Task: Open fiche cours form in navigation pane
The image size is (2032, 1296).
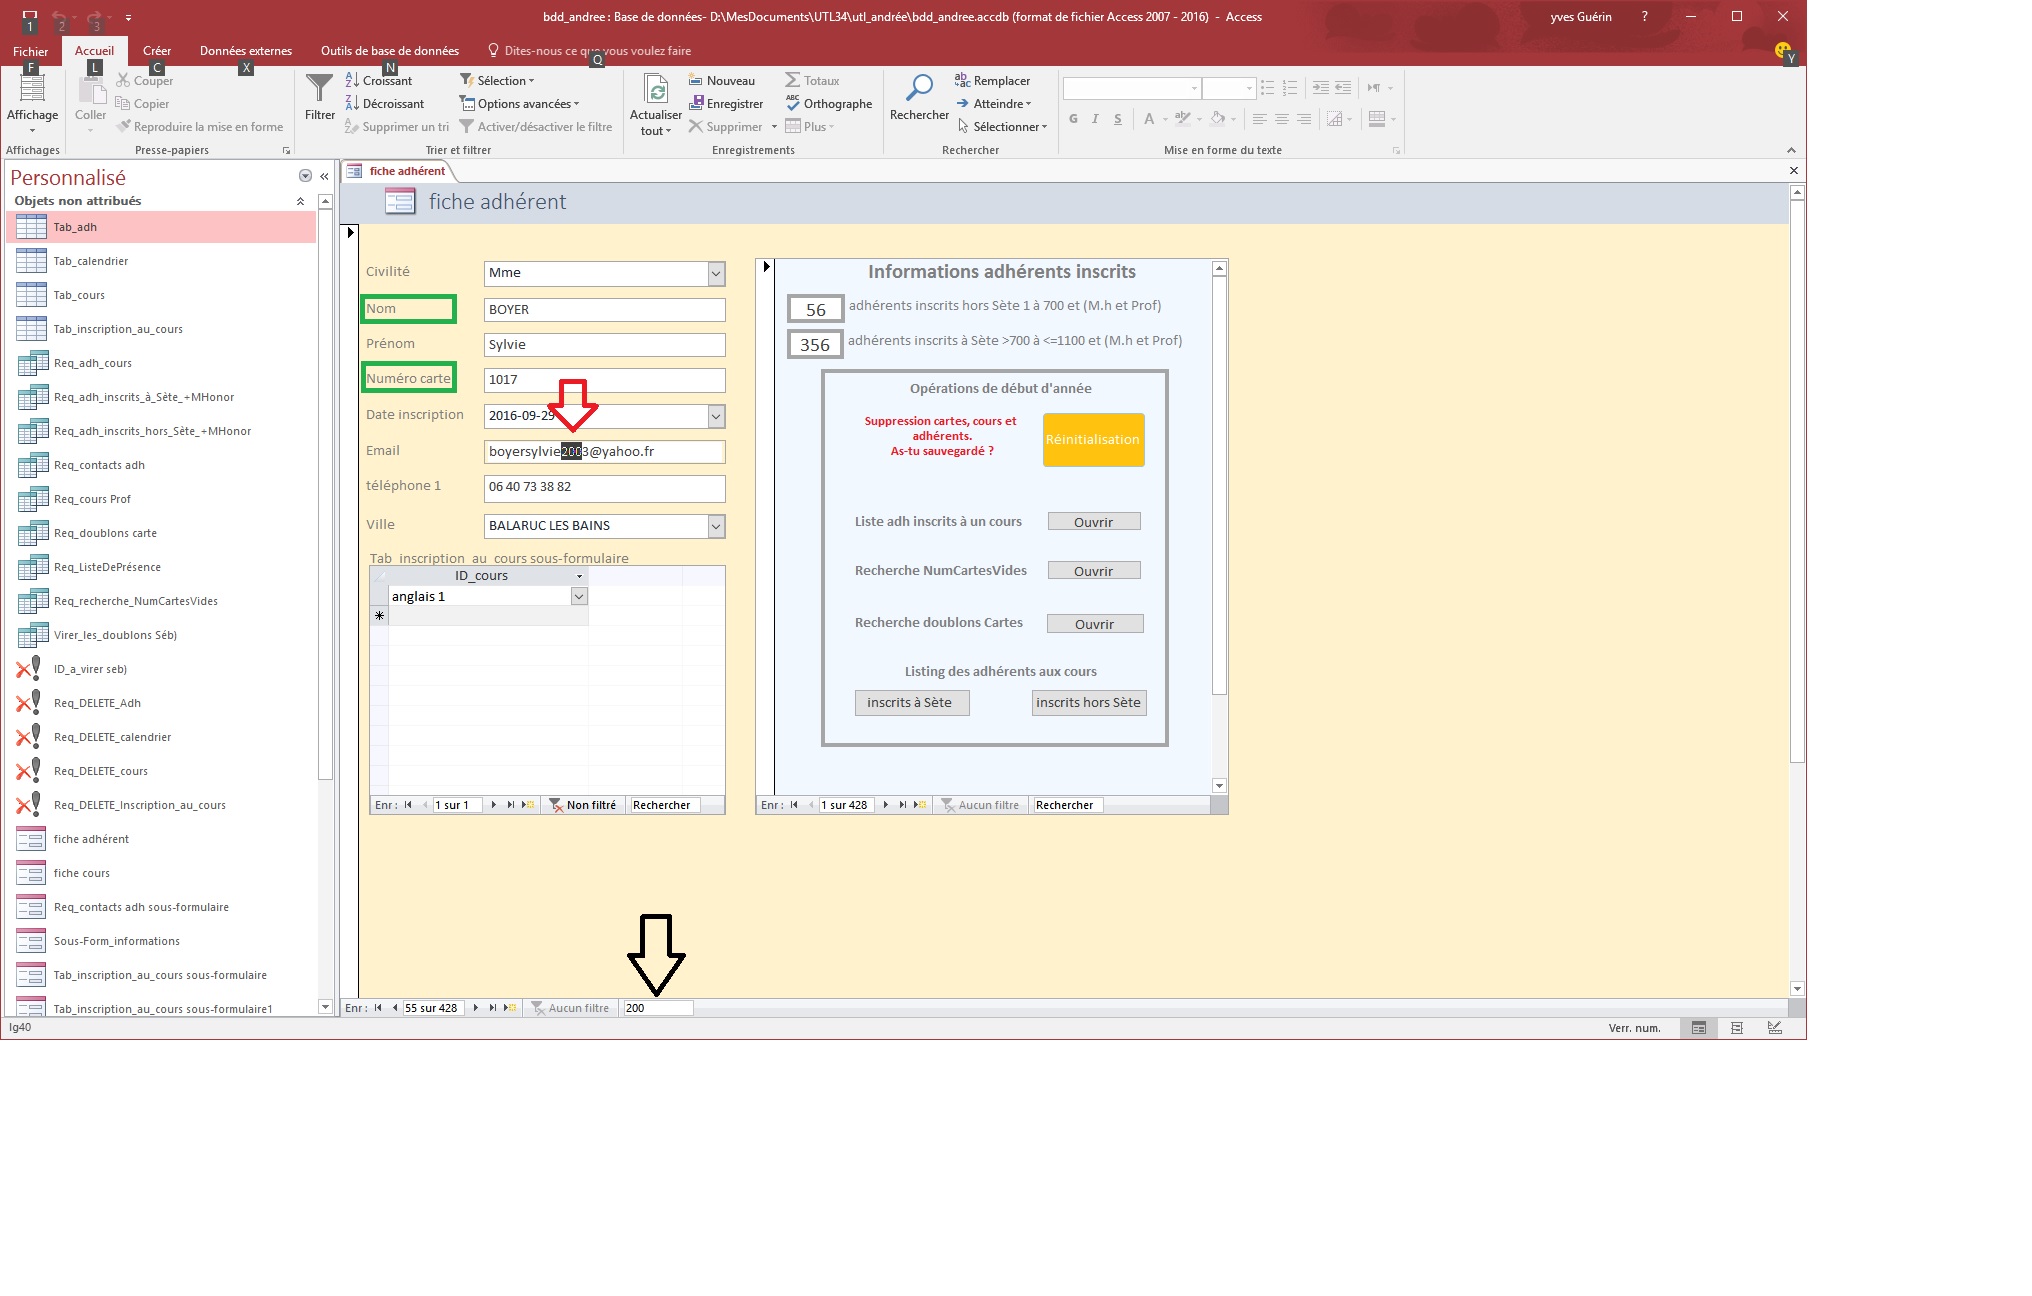Action: point(82,873)
